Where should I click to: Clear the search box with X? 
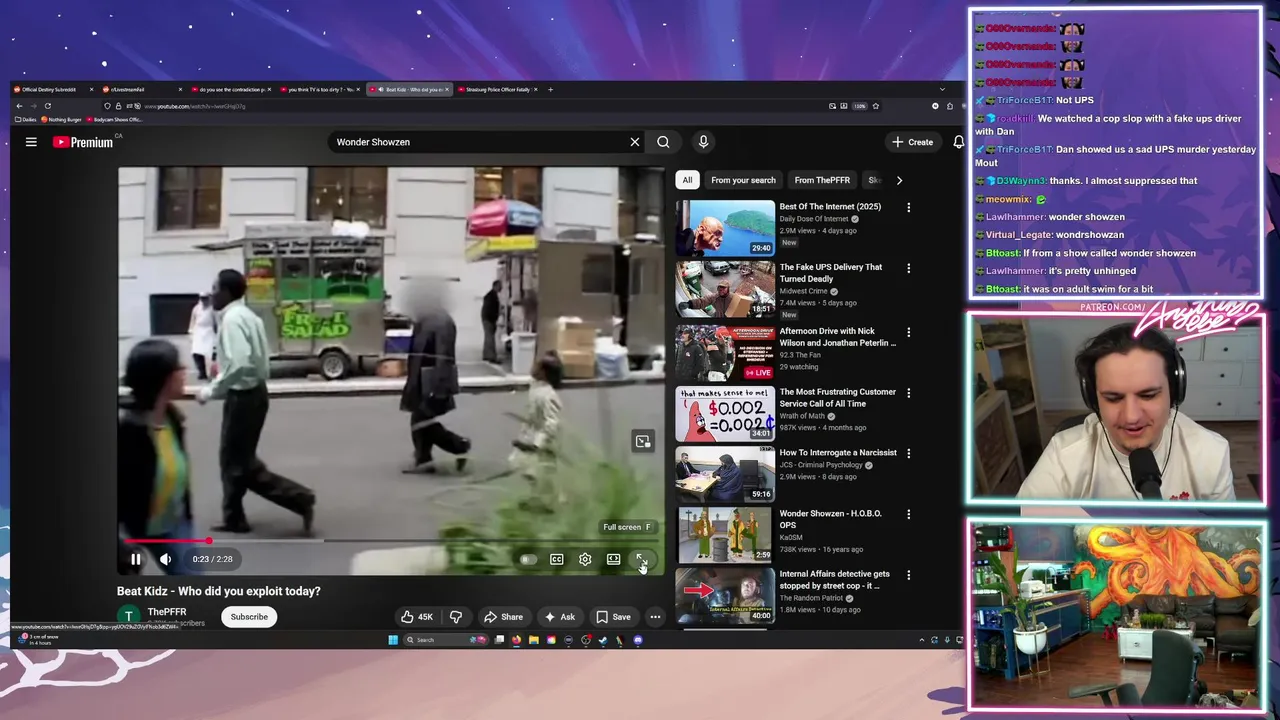click(634, 142)
